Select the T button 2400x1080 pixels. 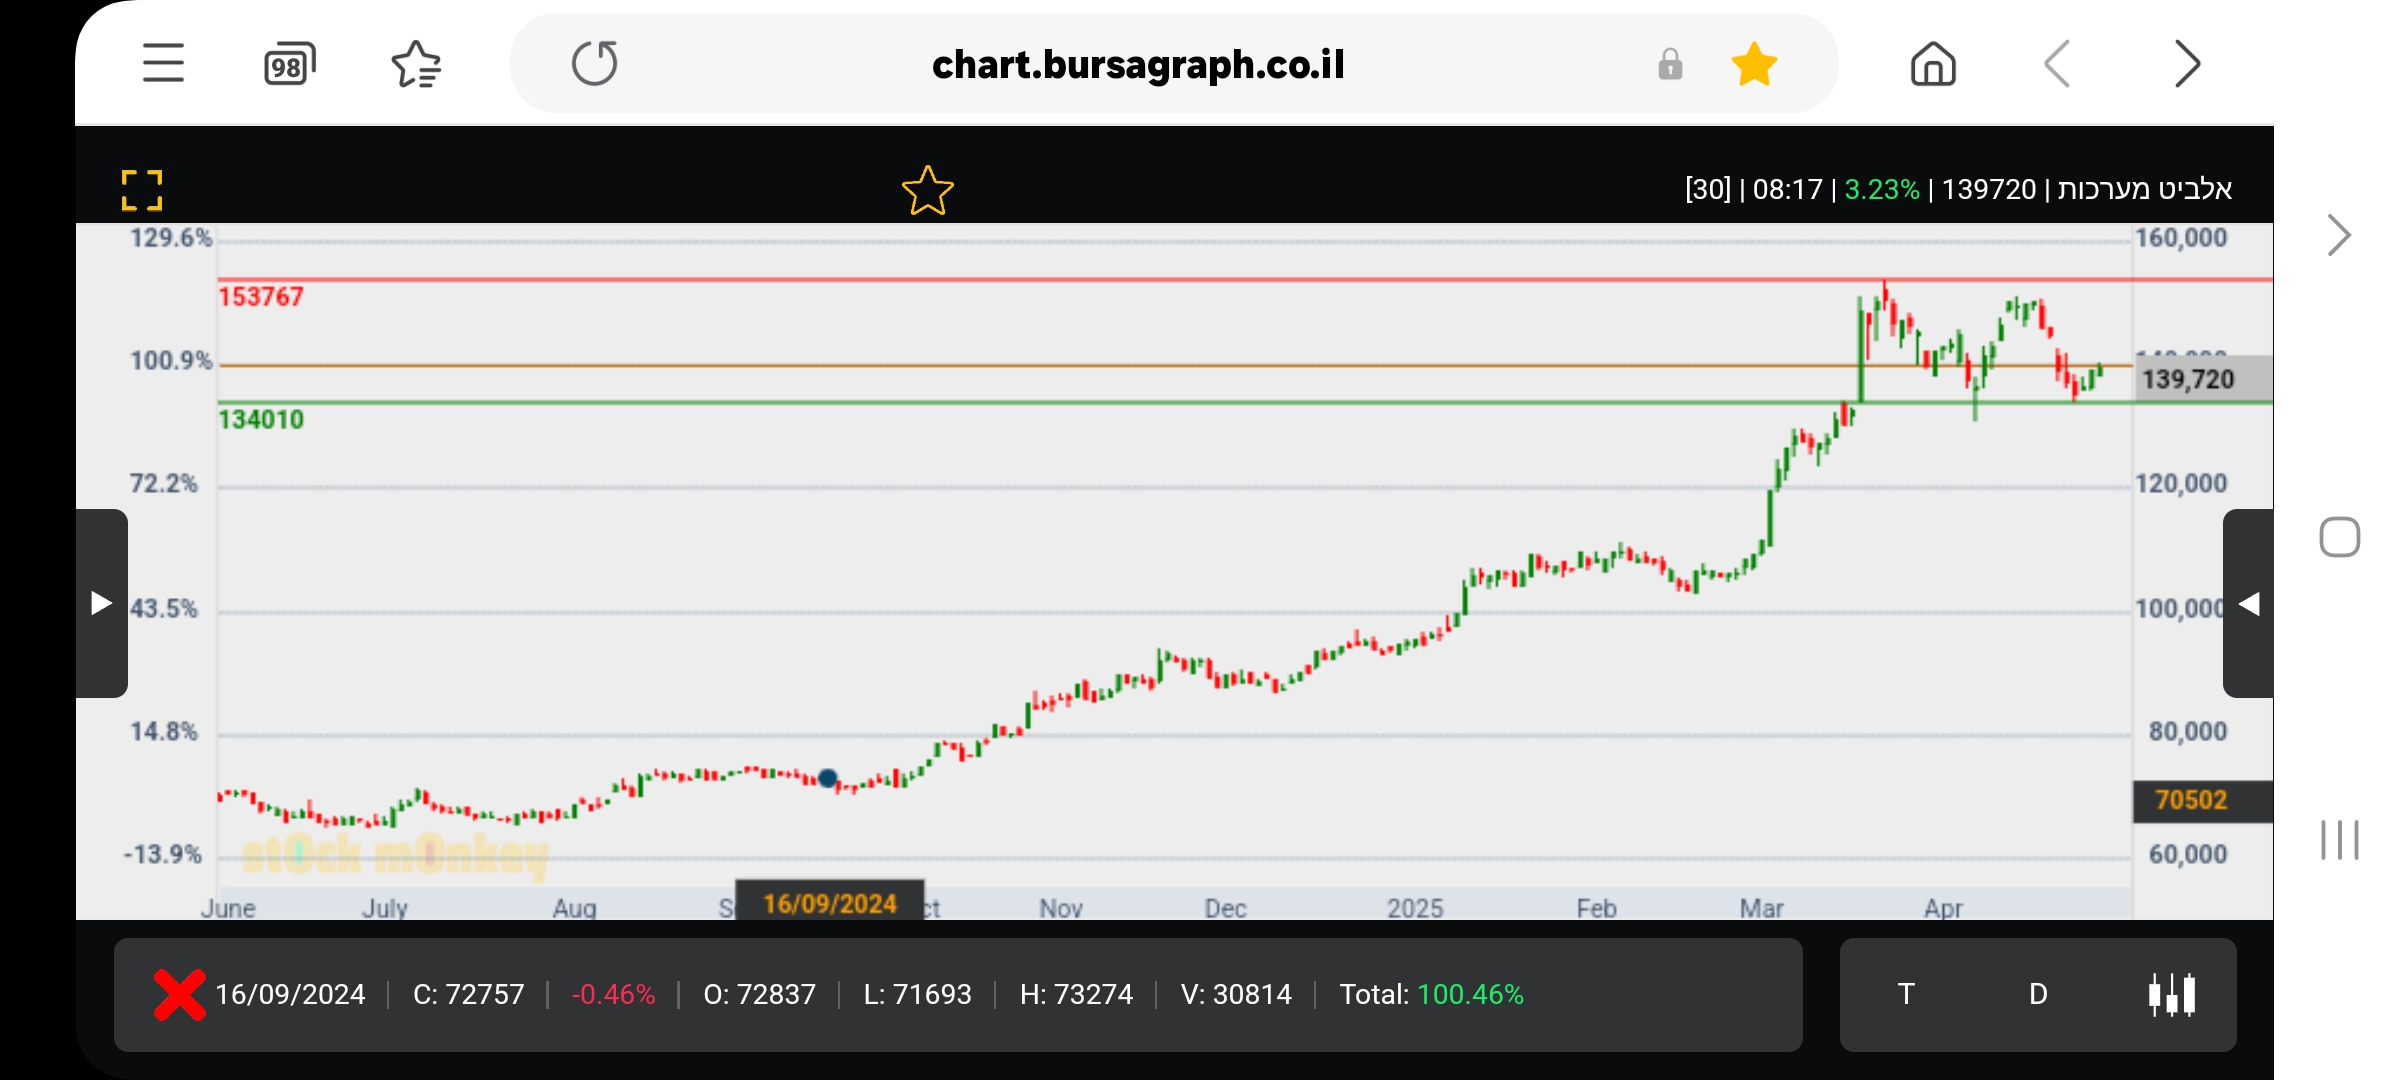[x=1906, y=994]
